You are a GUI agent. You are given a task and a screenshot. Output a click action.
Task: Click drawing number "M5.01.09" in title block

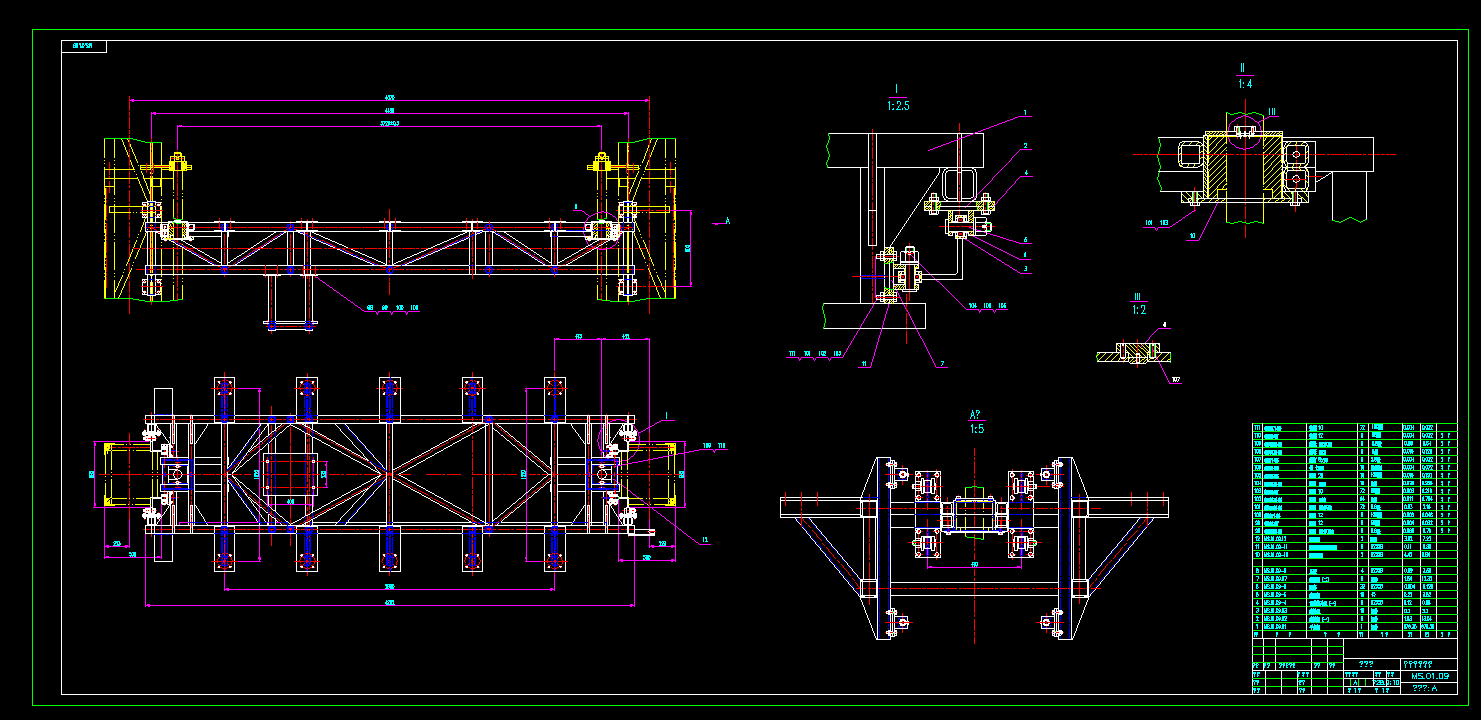1429,676
